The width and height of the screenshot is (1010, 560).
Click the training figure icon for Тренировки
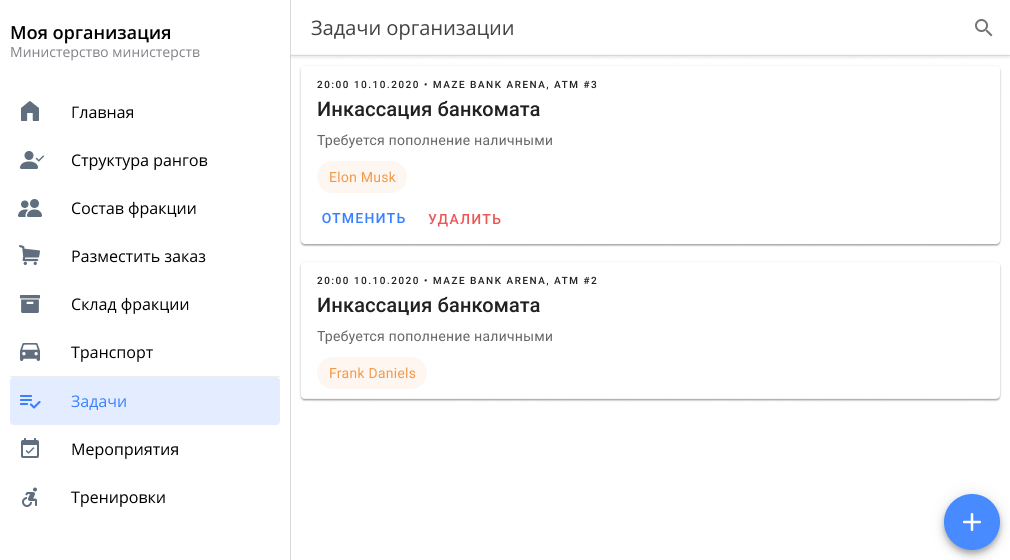pyautogui.click(x=30, y=497)
